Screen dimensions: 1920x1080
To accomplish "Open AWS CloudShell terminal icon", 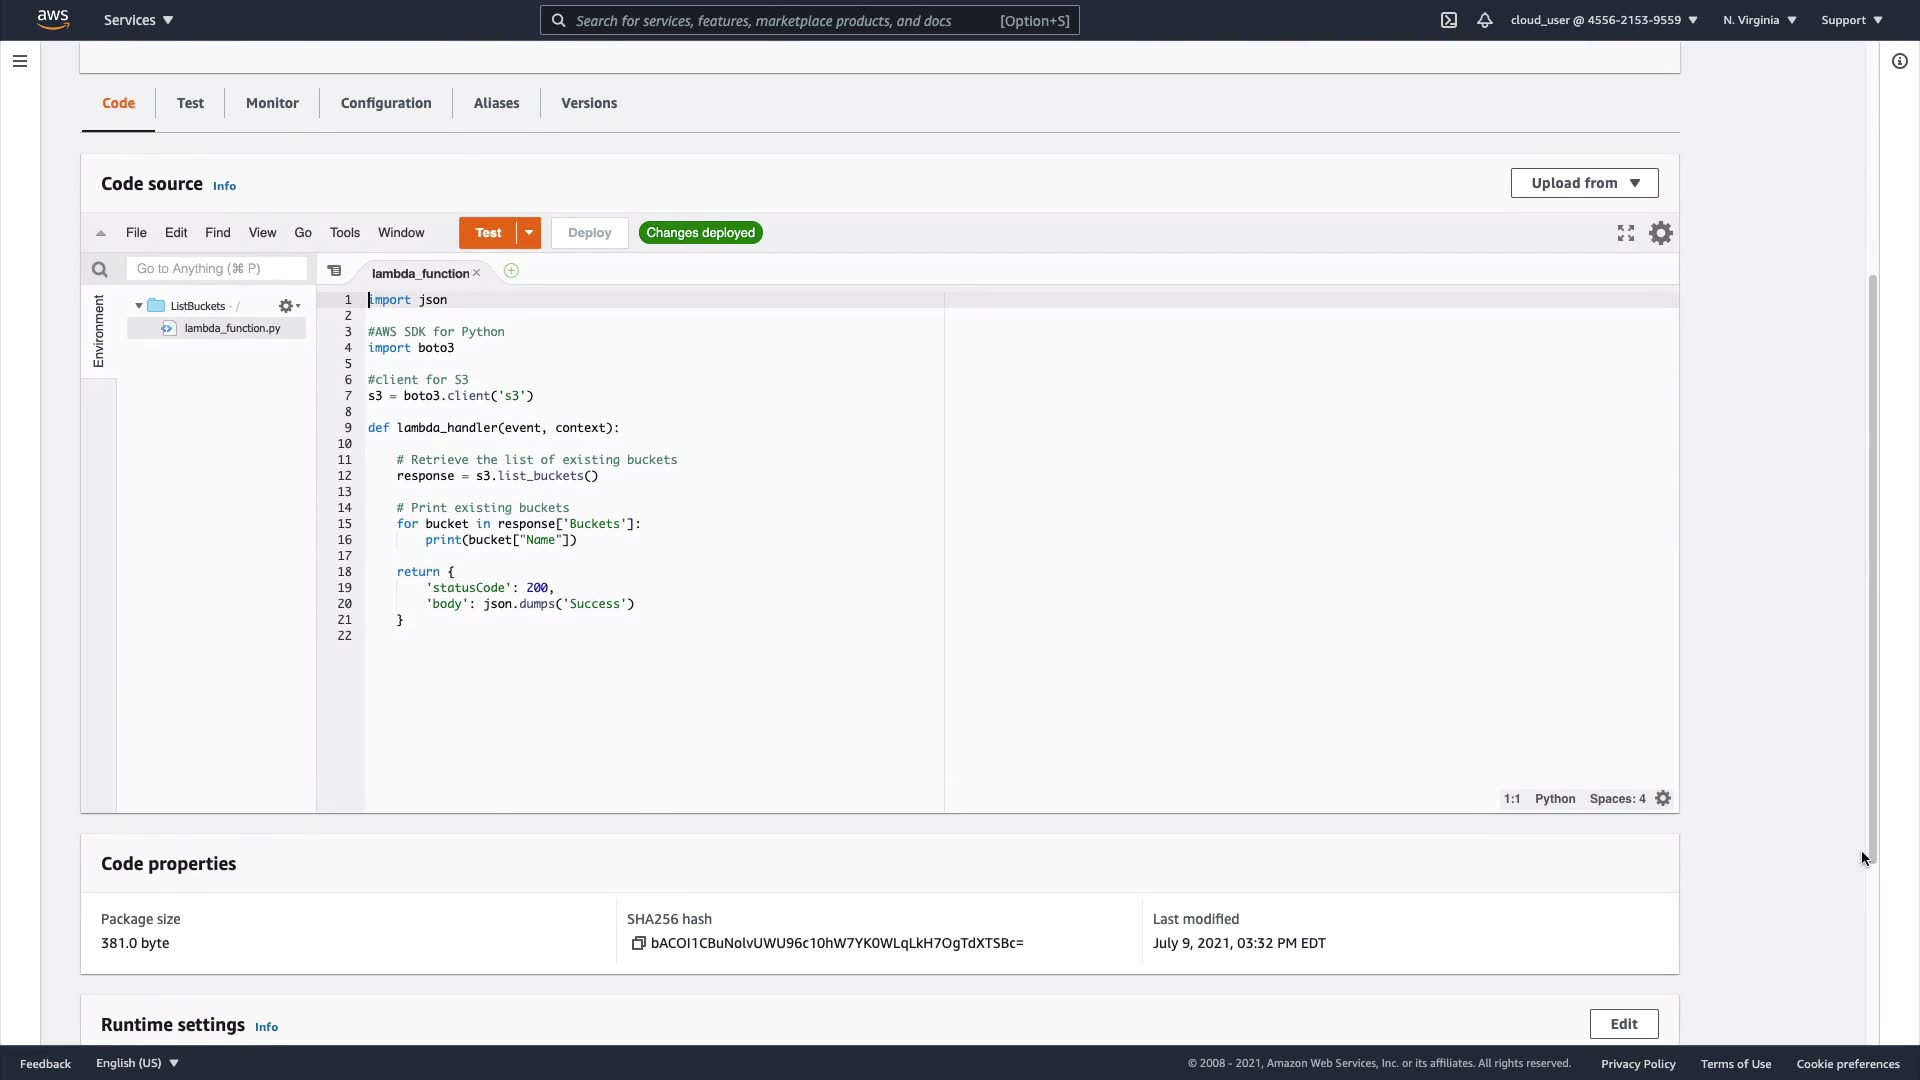I will pyautogui.click(x=1448, y=20).
